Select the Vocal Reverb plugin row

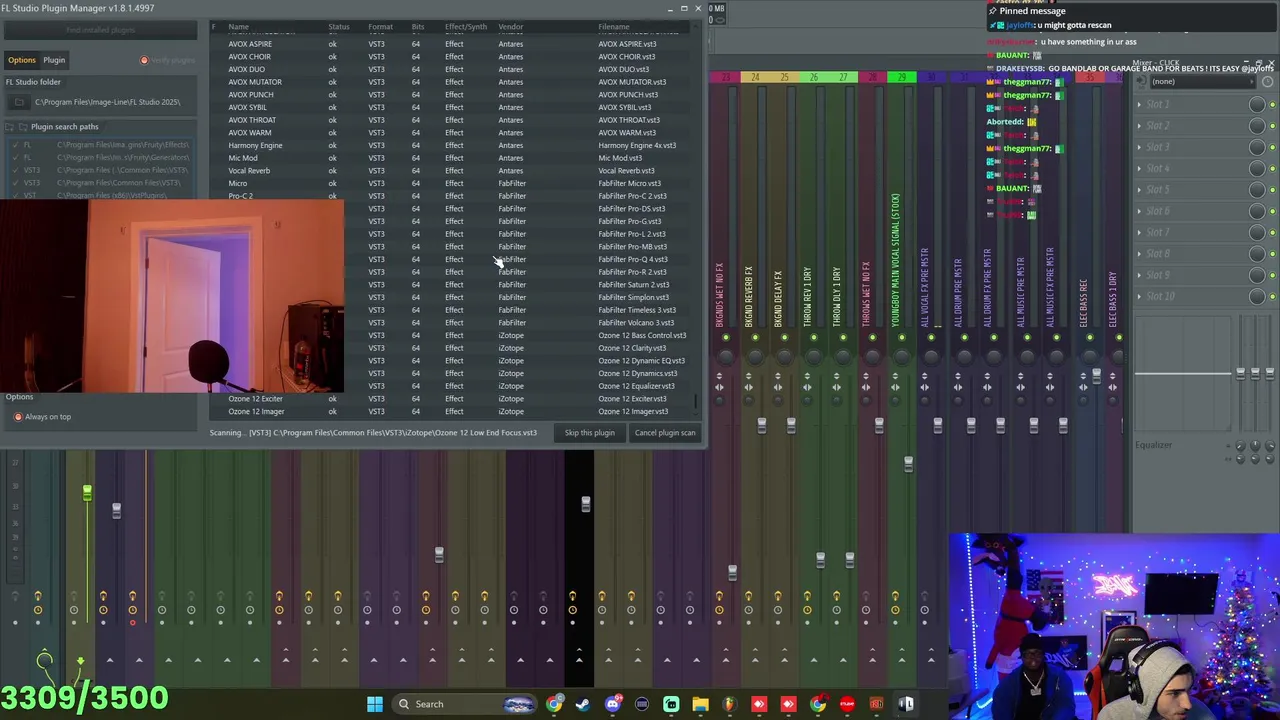click(x=452, y=171)
